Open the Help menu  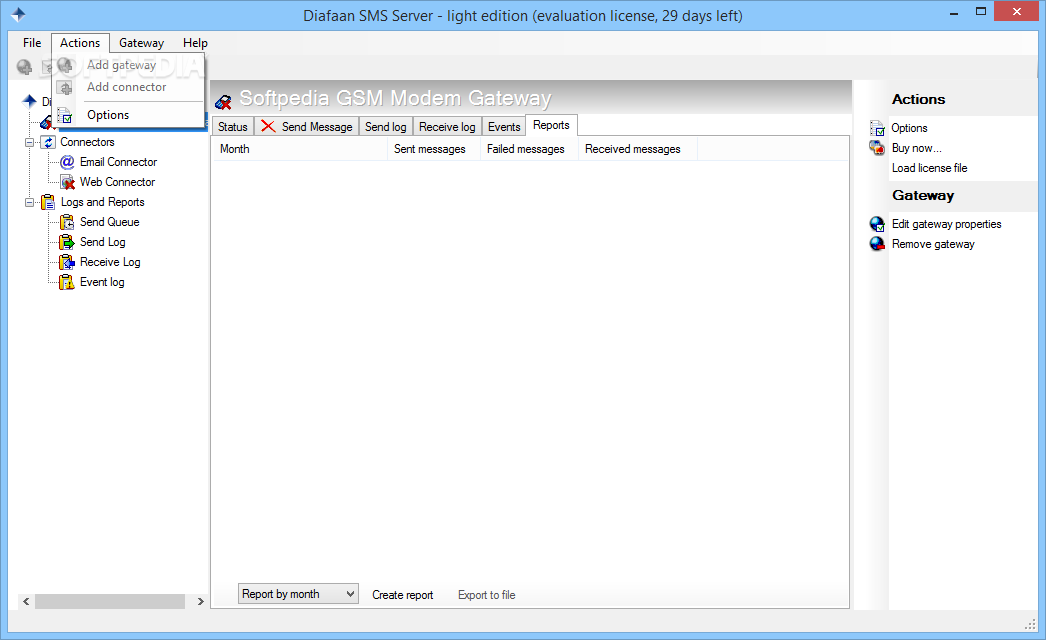click(195, 43)
